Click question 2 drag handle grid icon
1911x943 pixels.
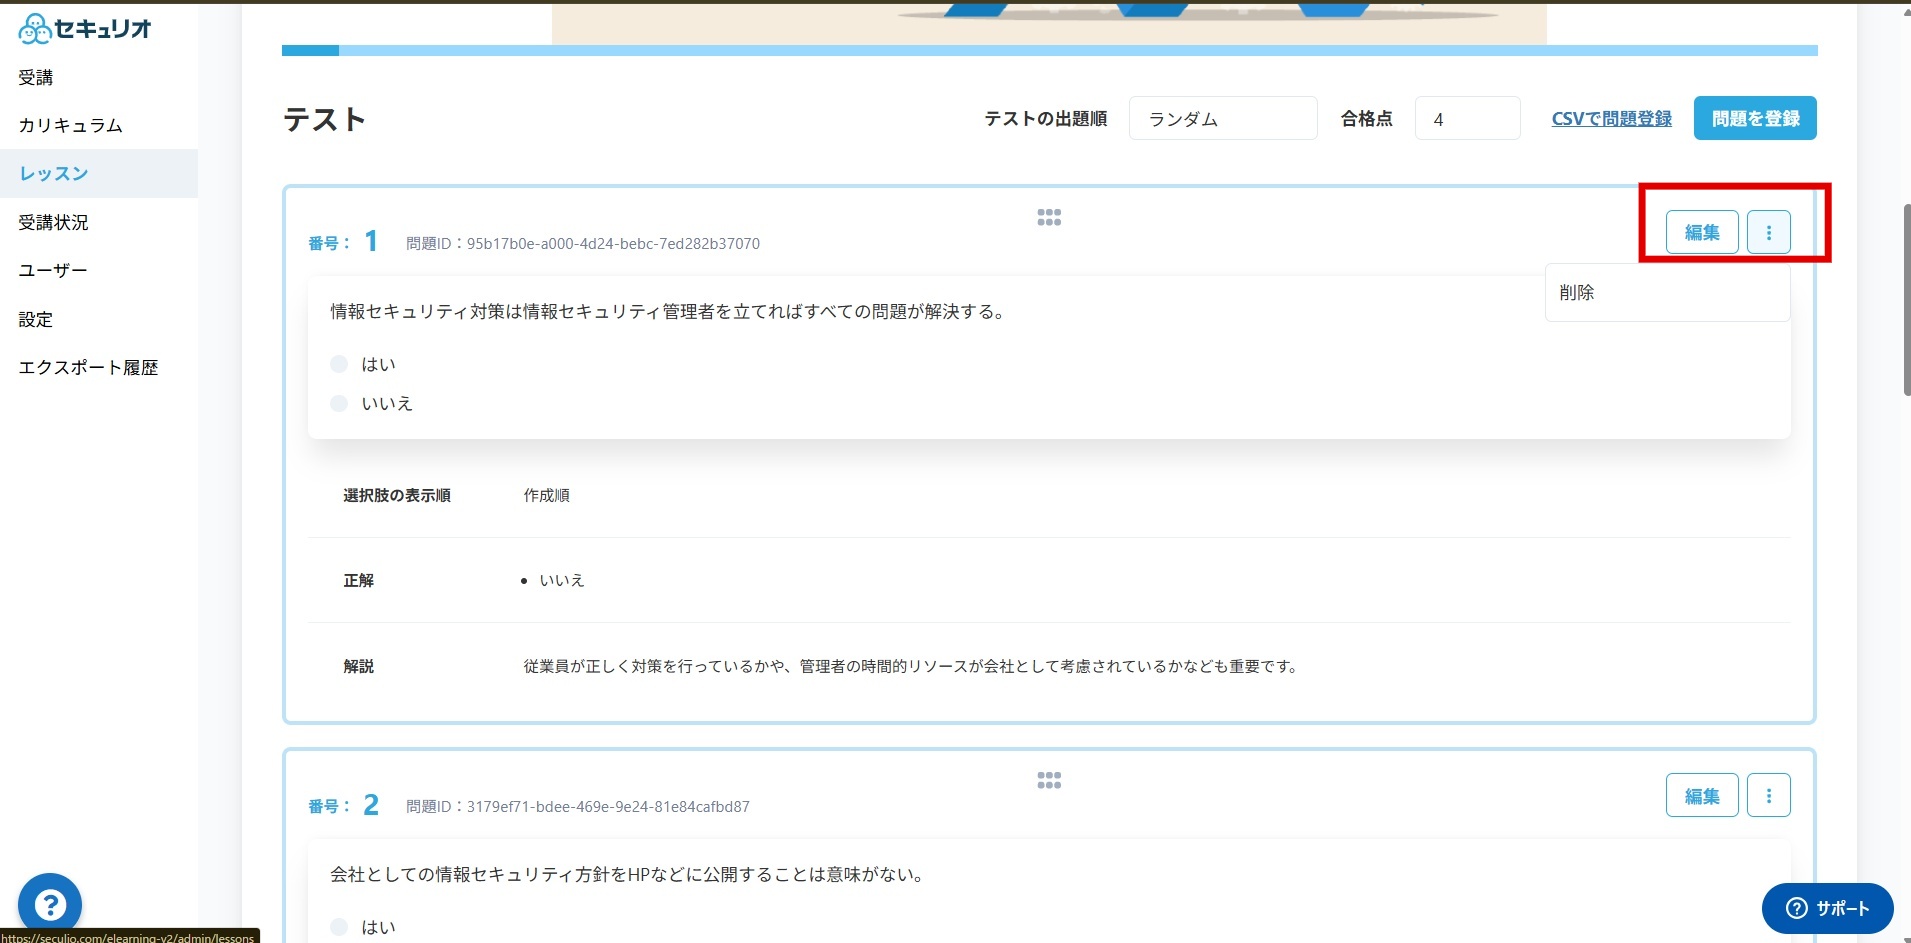(1049, 780)
